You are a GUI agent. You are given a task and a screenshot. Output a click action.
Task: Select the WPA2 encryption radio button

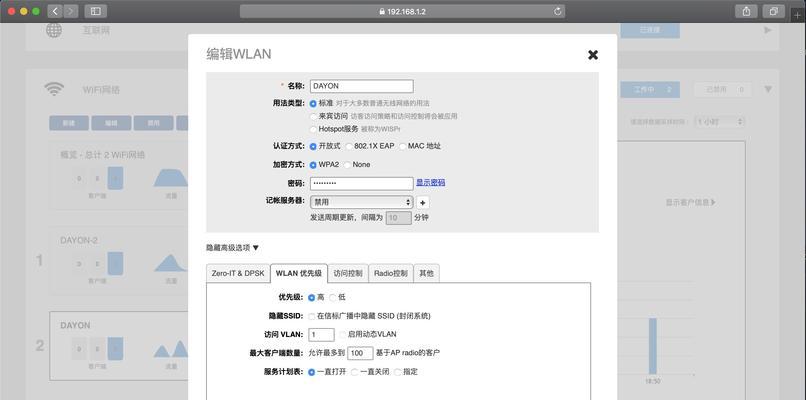tap(313, 165)
